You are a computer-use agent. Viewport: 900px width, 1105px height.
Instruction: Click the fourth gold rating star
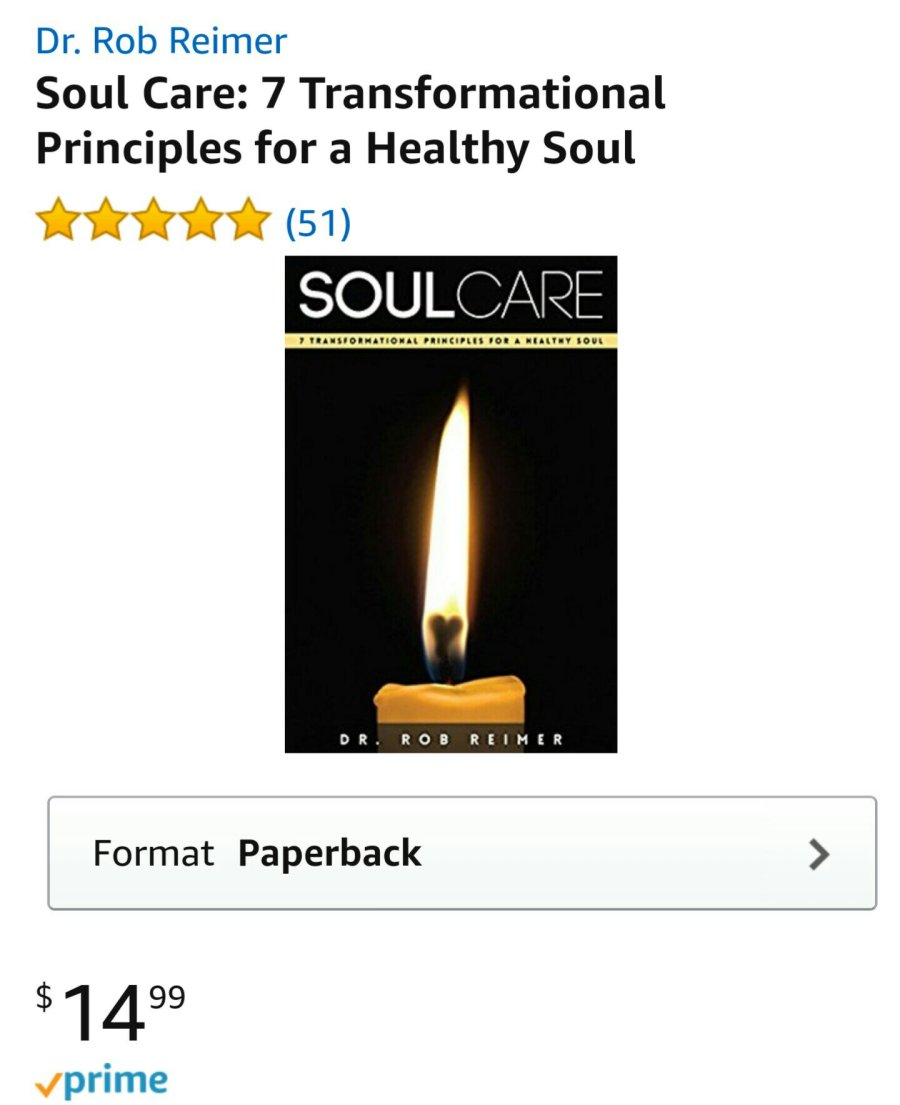pos(200,219)
